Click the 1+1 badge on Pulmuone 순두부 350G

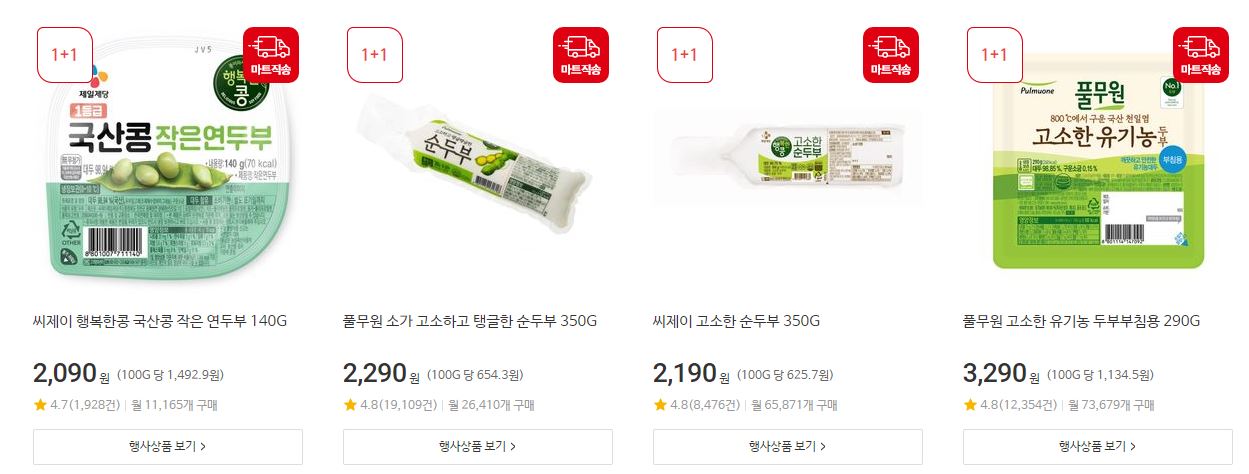tap(375, 54)
